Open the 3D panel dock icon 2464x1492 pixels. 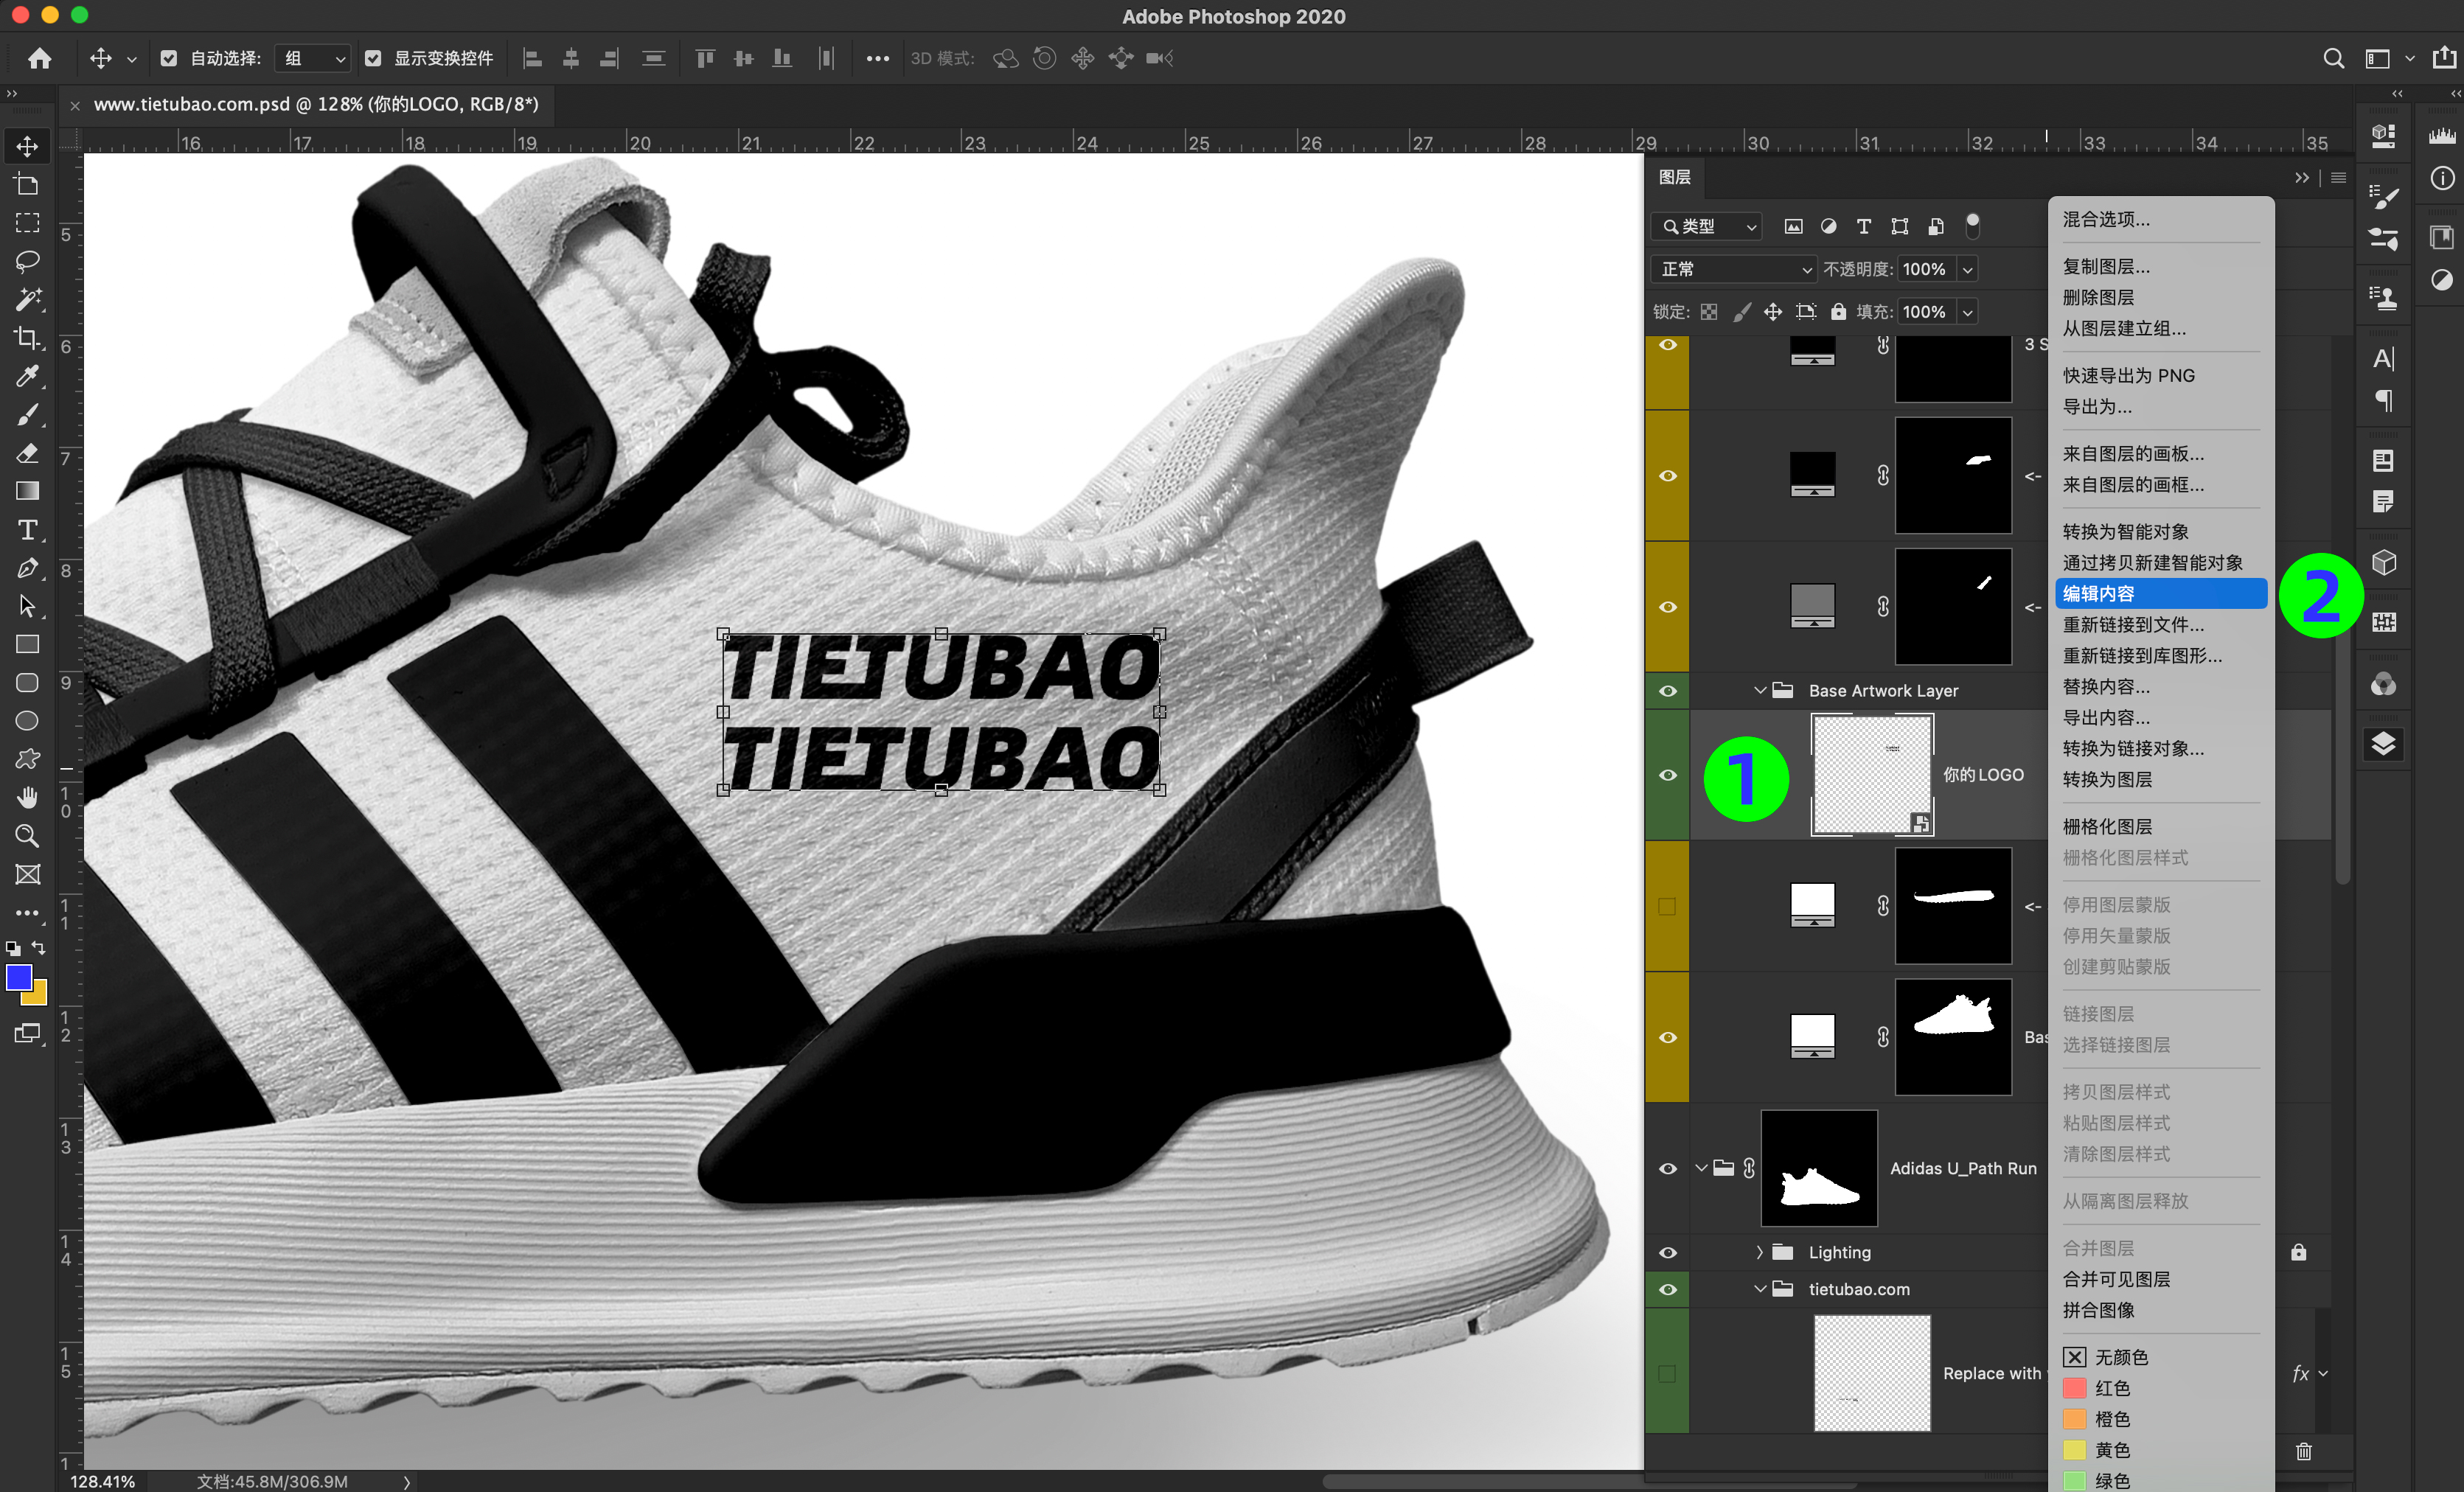(2384, 563)
